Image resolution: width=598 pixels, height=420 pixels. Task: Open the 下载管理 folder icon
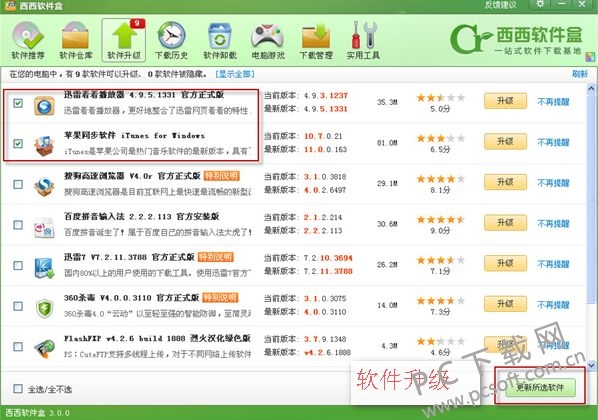[x=316, y=40]
